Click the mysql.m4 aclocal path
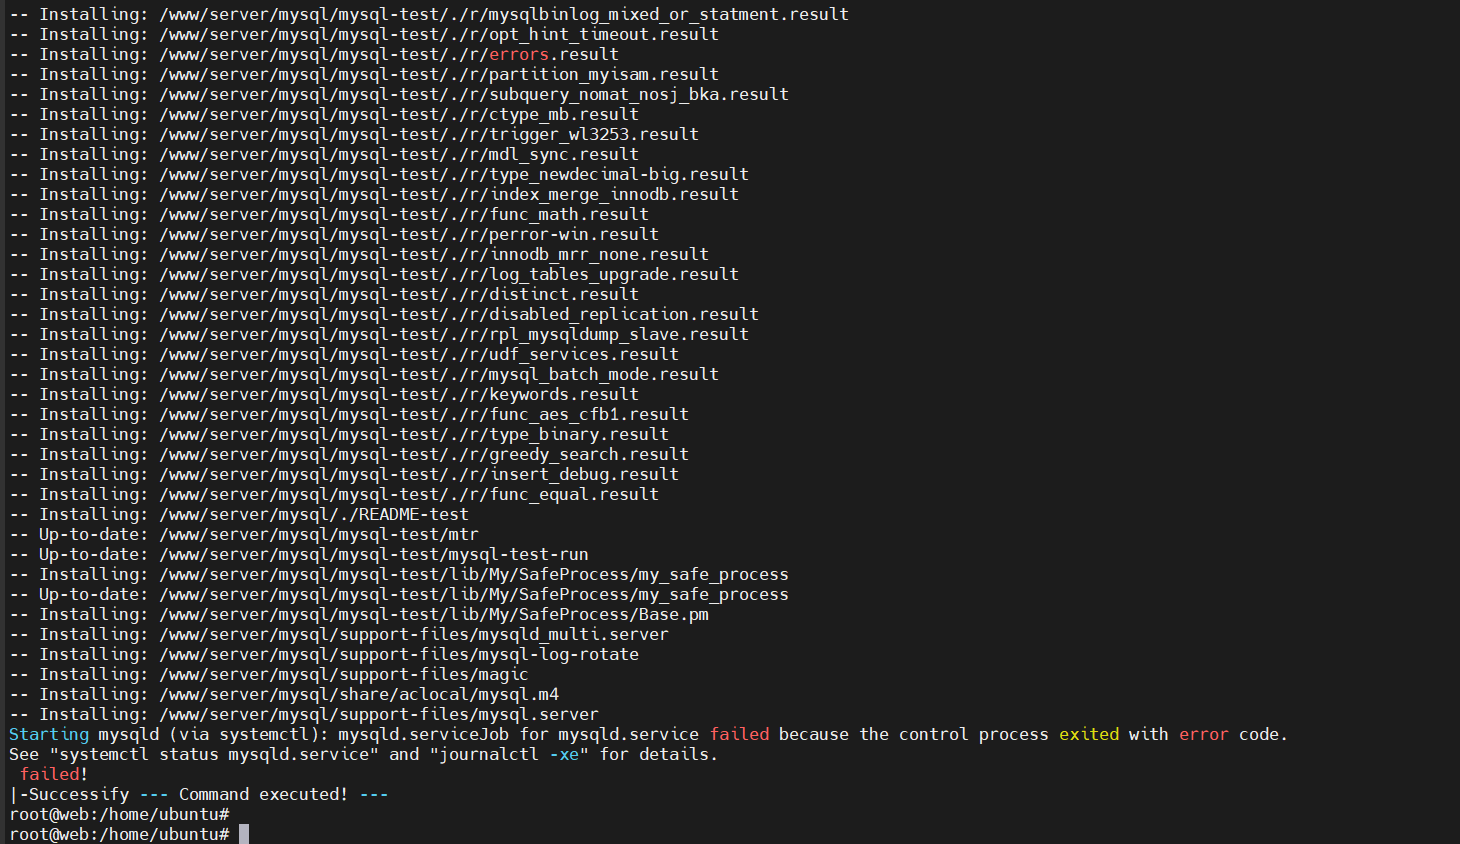 click(359, 694)
